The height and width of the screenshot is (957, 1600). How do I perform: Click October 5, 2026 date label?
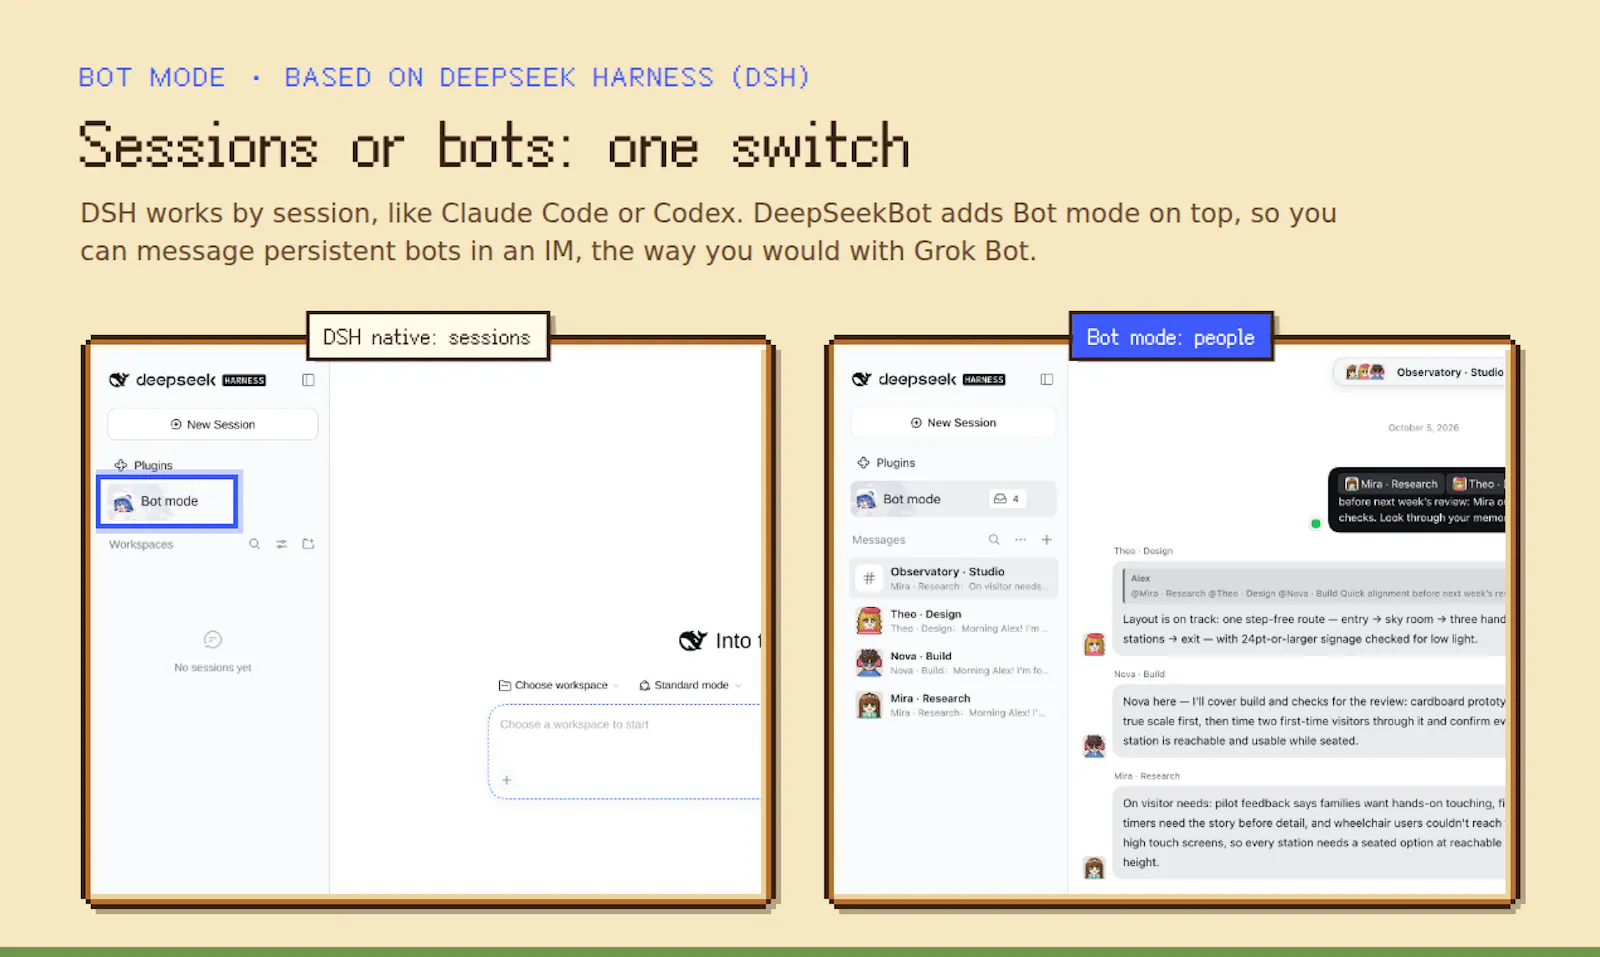click(1423, 427)
